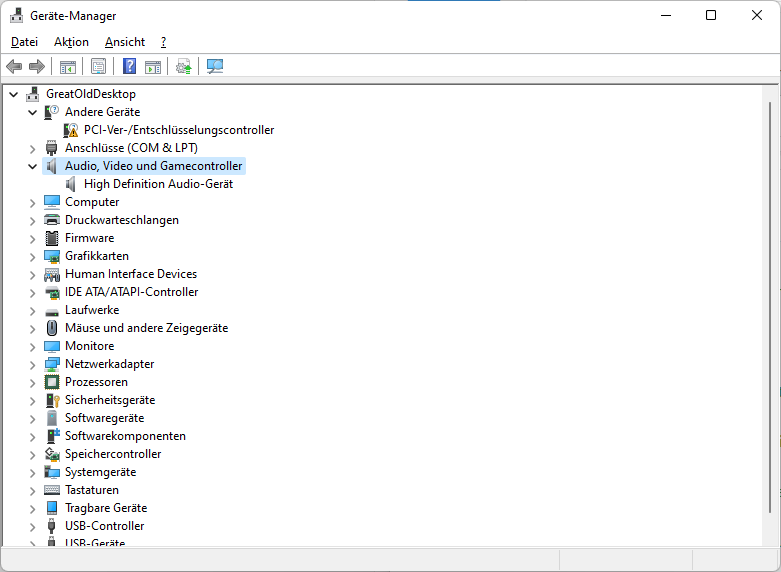Open the Aktion menu
This screenshot has height=572, width=781.
pyautogui.click(x=71, y=42)
